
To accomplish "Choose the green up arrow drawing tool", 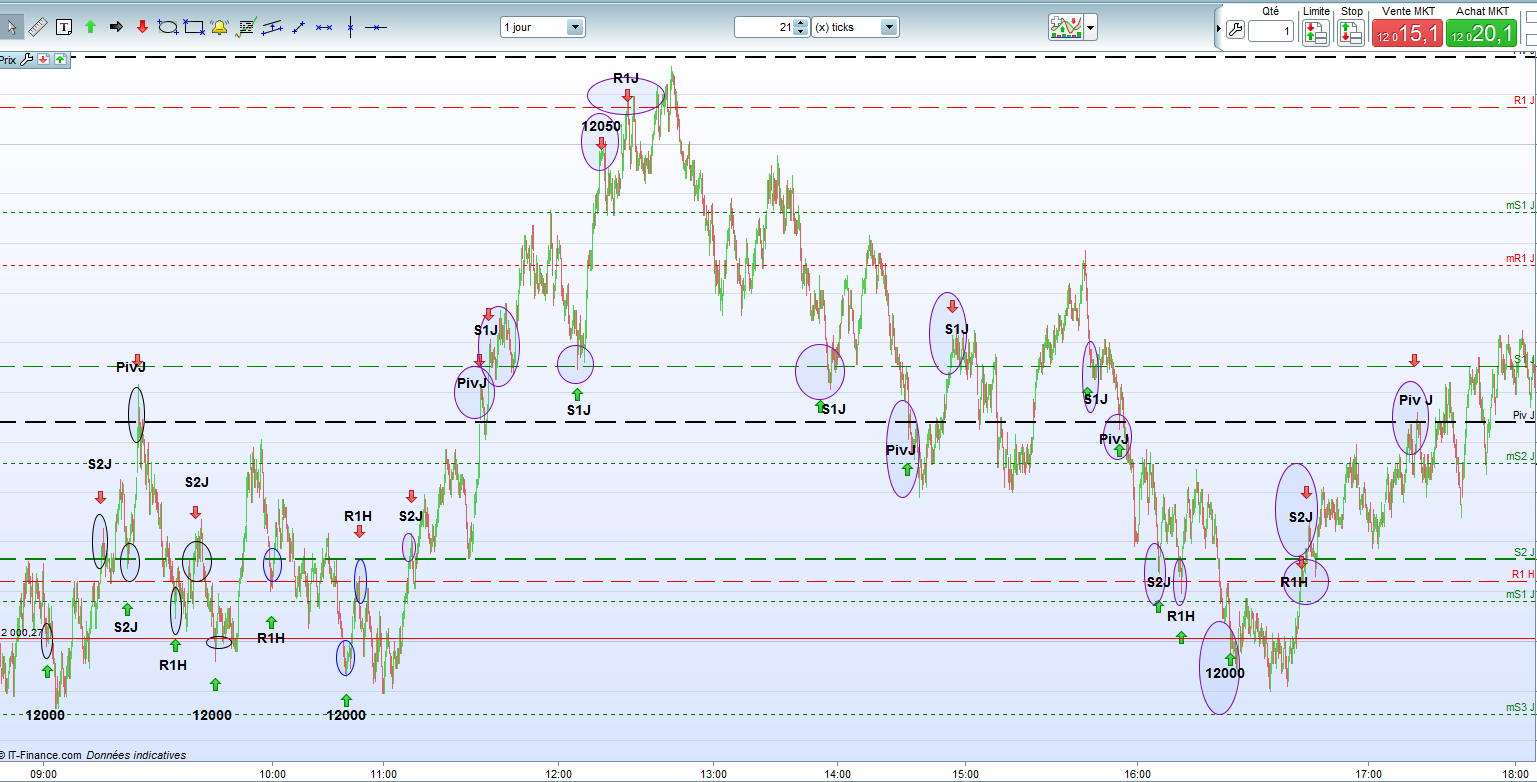I will pos(90,27).
